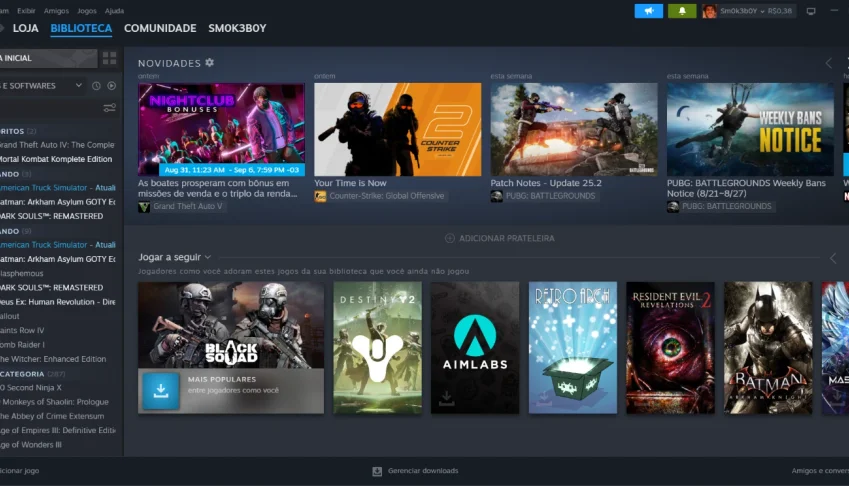Open the Sm0k3b0Y account dropdown
The height and width of the screenshot is (486, 849).
coord(756,11)
